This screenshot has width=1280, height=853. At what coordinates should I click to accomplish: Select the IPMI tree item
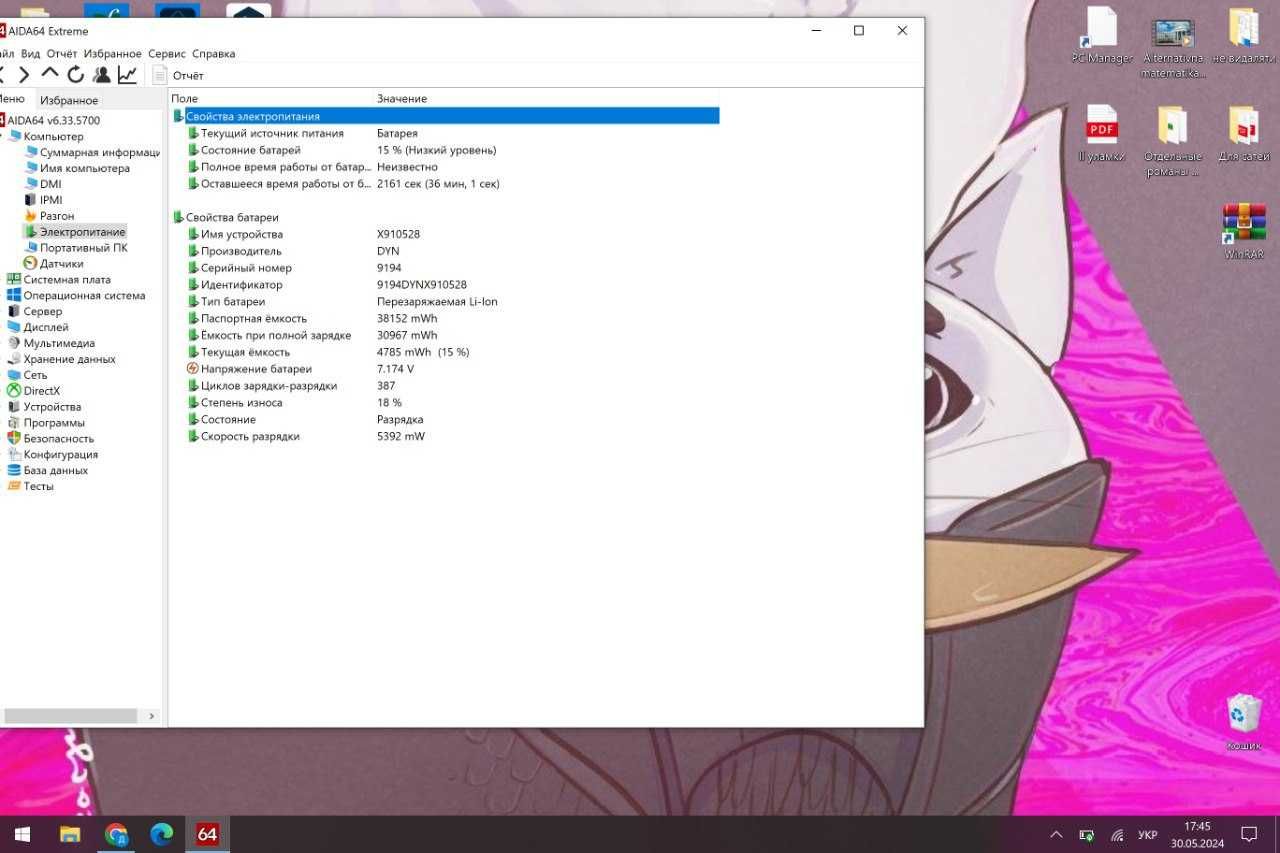point(43,200)
